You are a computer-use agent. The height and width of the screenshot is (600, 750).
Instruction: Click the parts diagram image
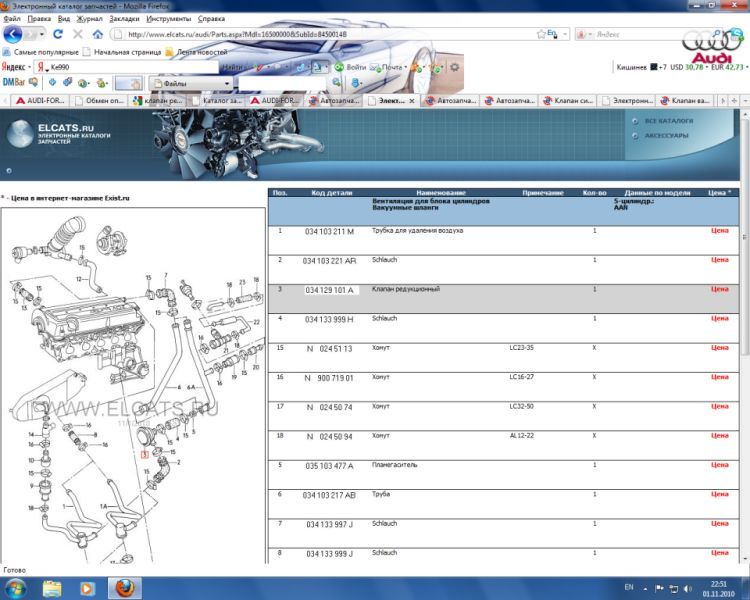(x=133, y=386)
